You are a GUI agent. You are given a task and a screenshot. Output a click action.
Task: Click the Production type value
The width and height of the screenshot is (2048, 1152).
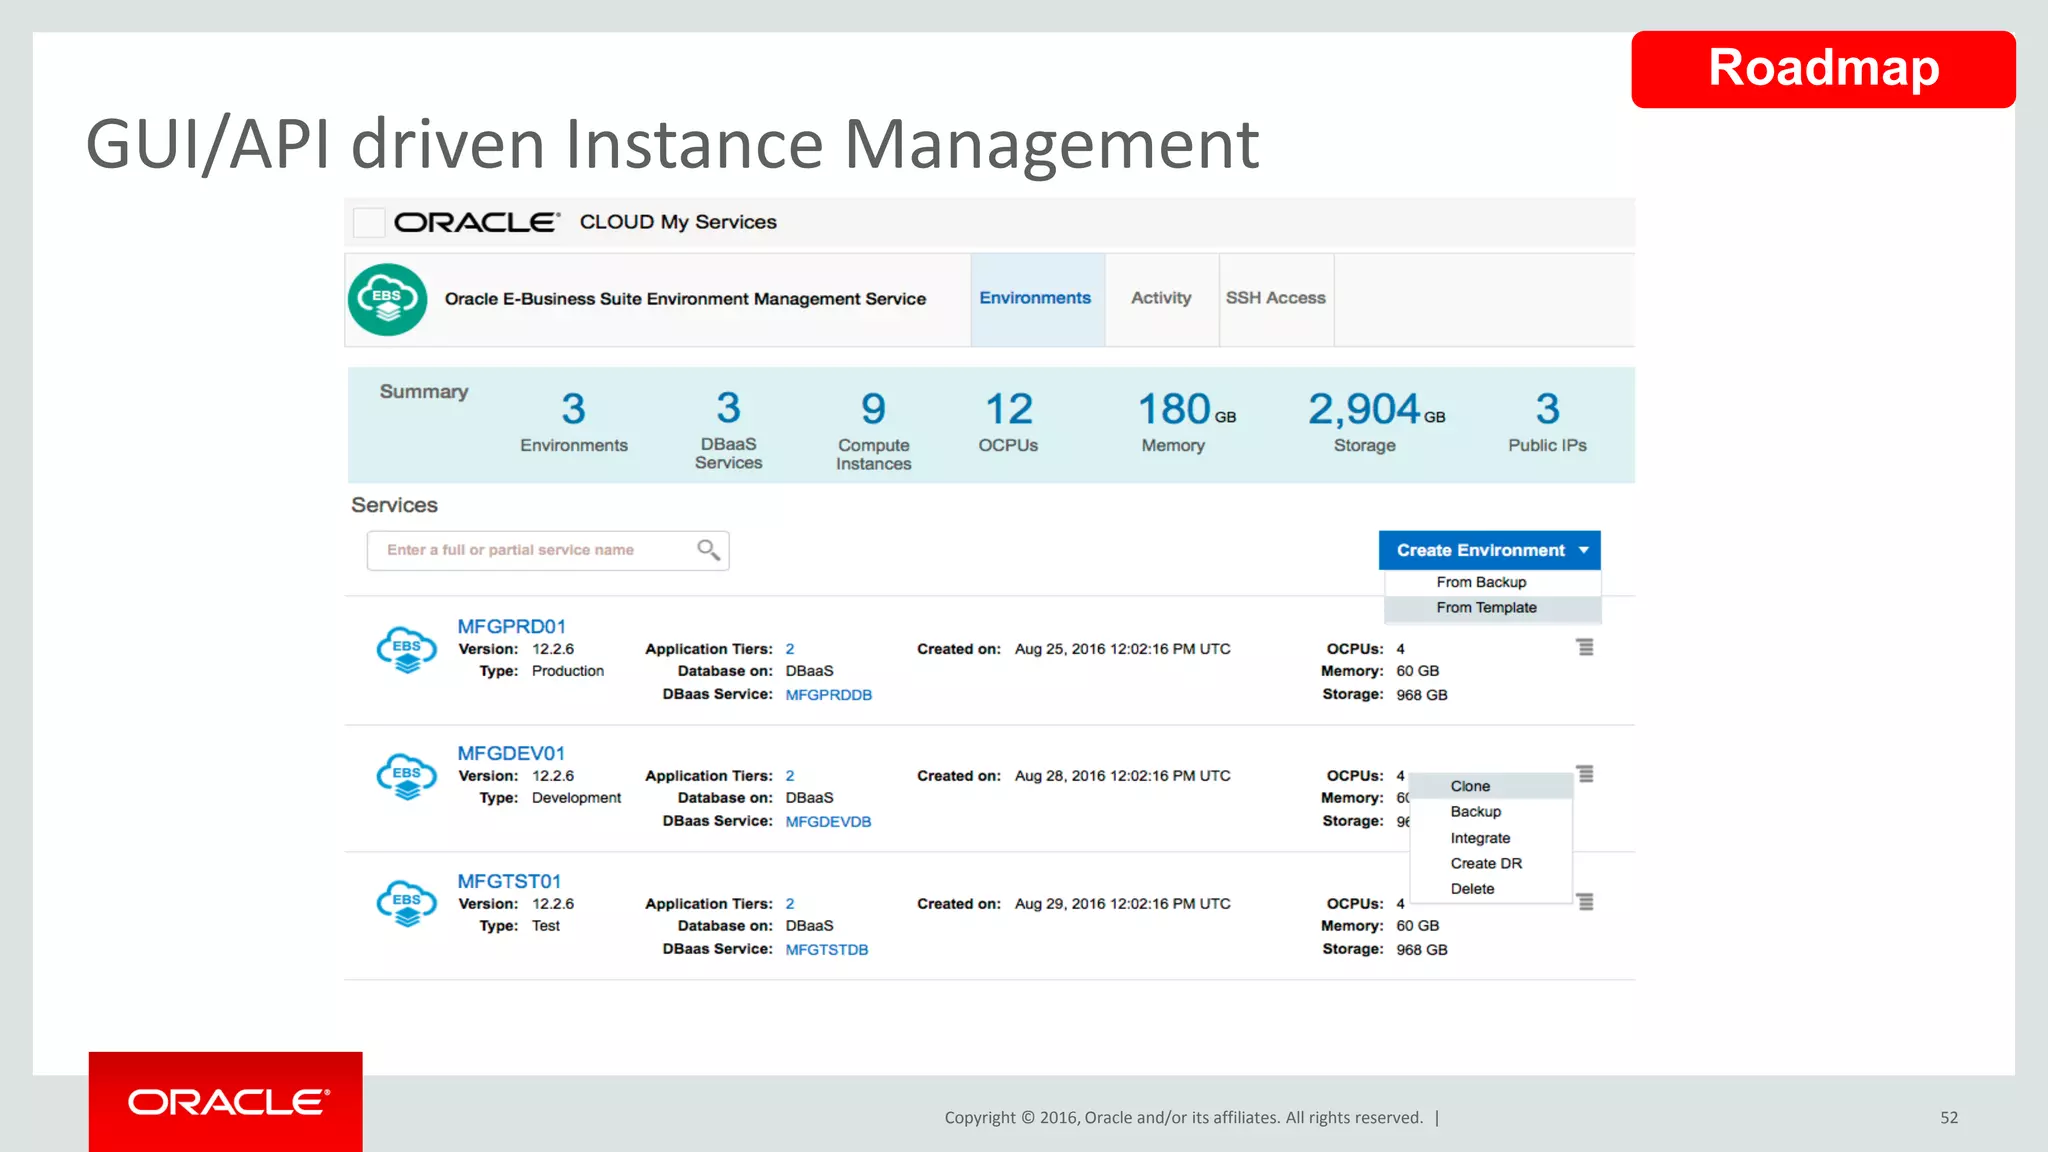[x=568, y=671]
